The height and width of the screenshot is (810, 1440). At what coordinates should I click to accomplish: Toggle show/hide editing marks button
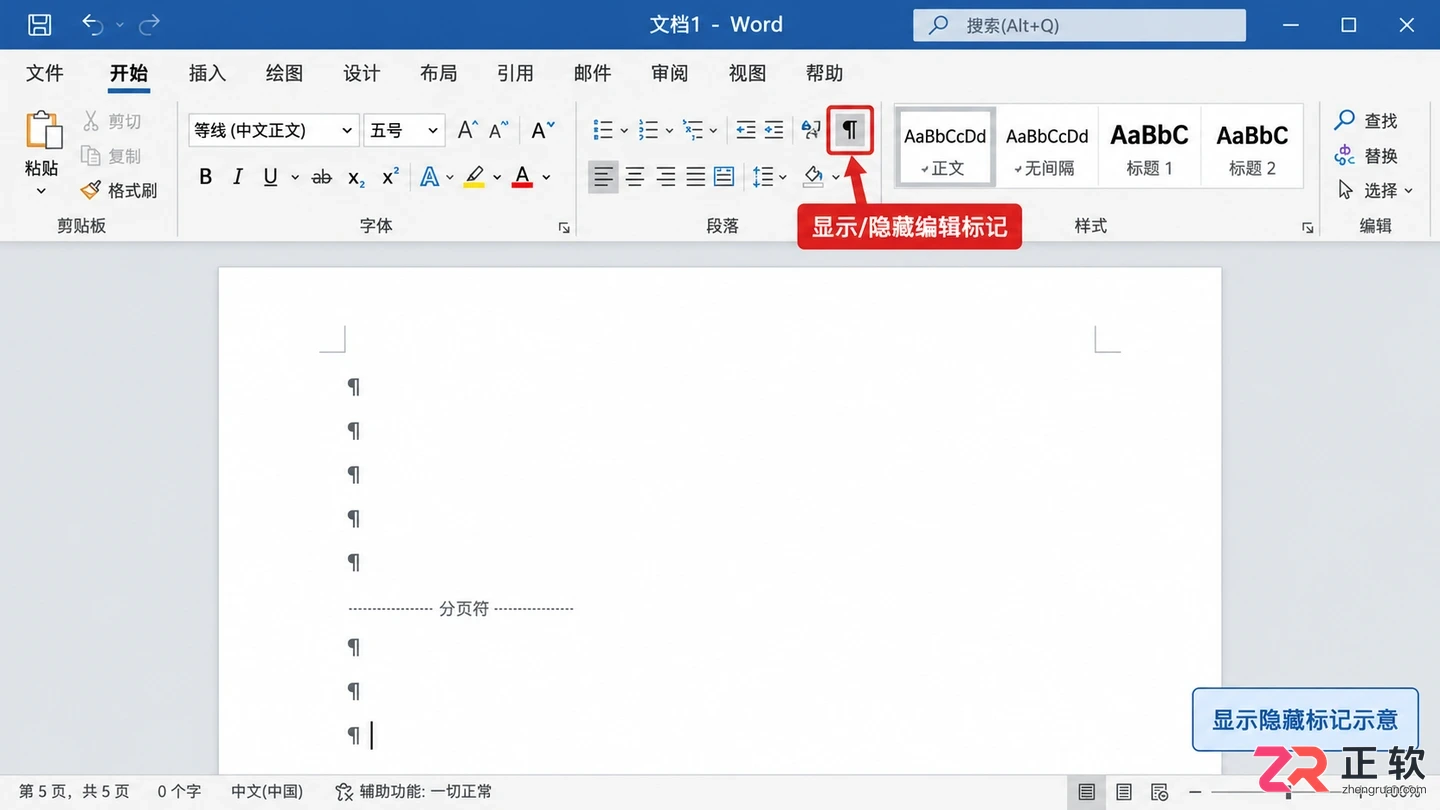(x=850, y=130)
